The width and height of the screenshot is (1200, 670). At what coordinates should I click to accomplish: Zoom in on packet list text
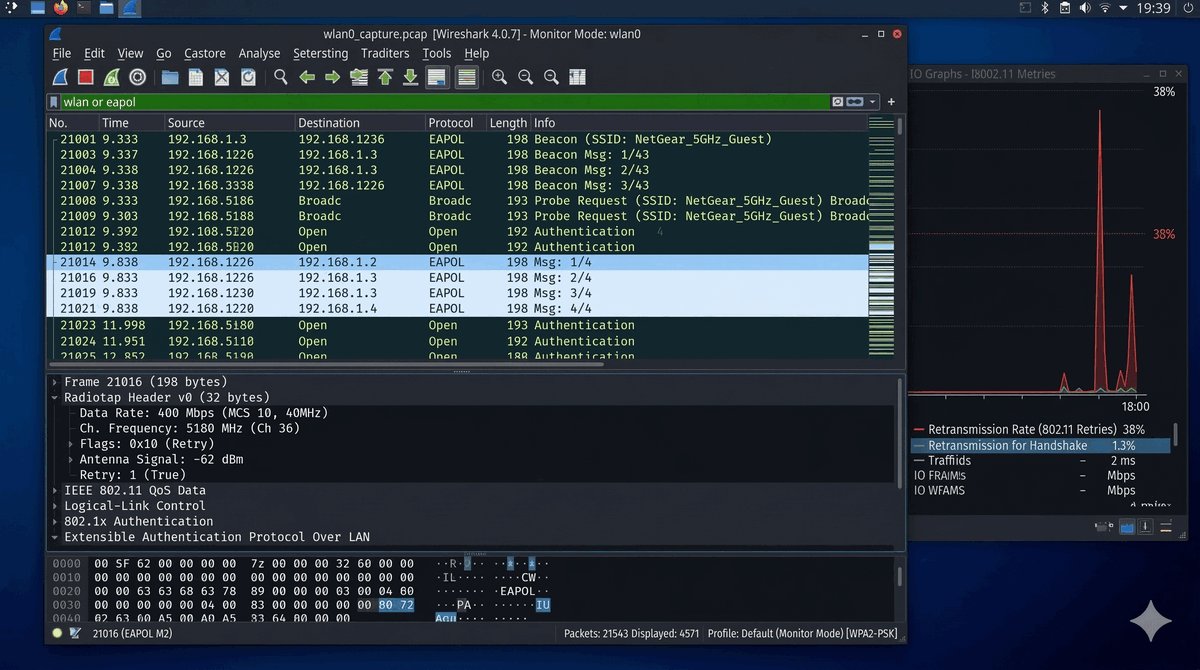499,77
